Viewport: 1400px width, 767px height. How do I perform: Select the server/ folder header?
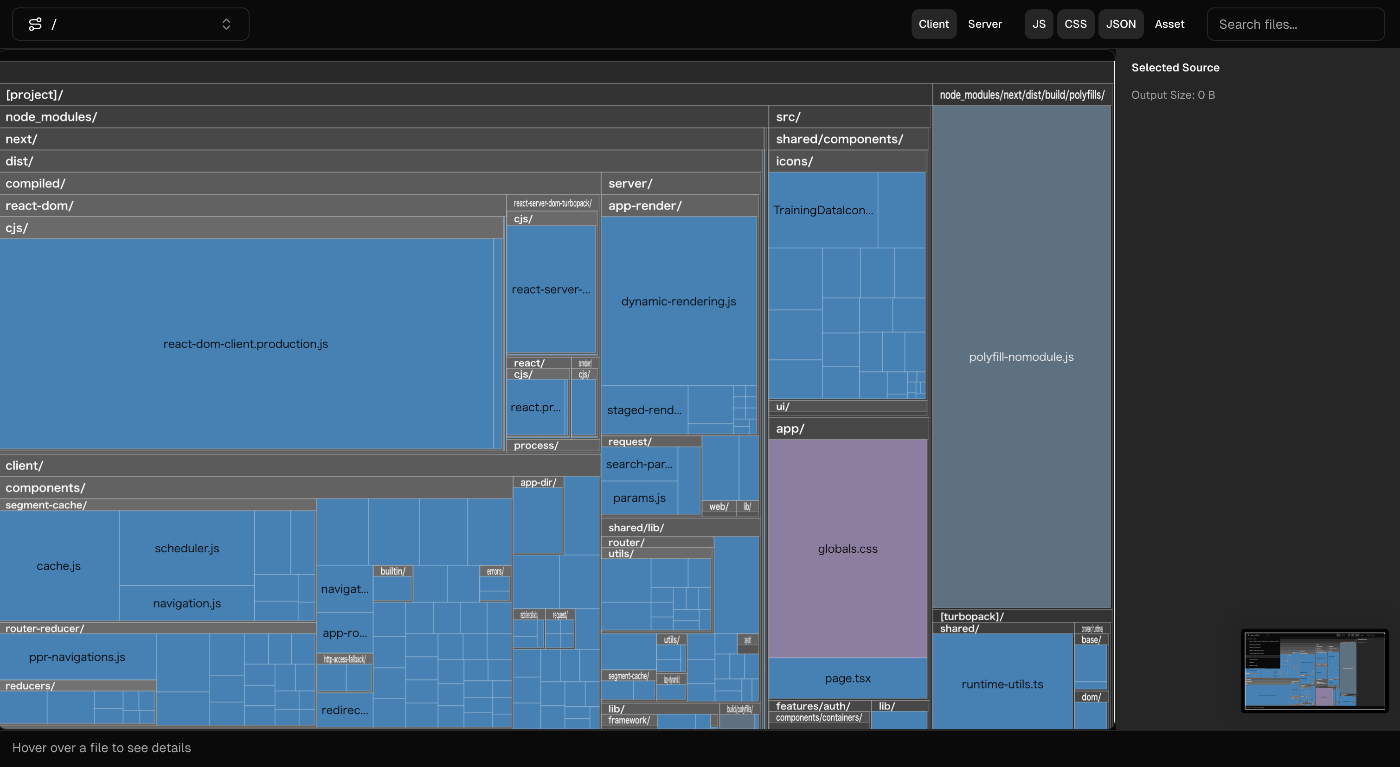coord(680,183)
